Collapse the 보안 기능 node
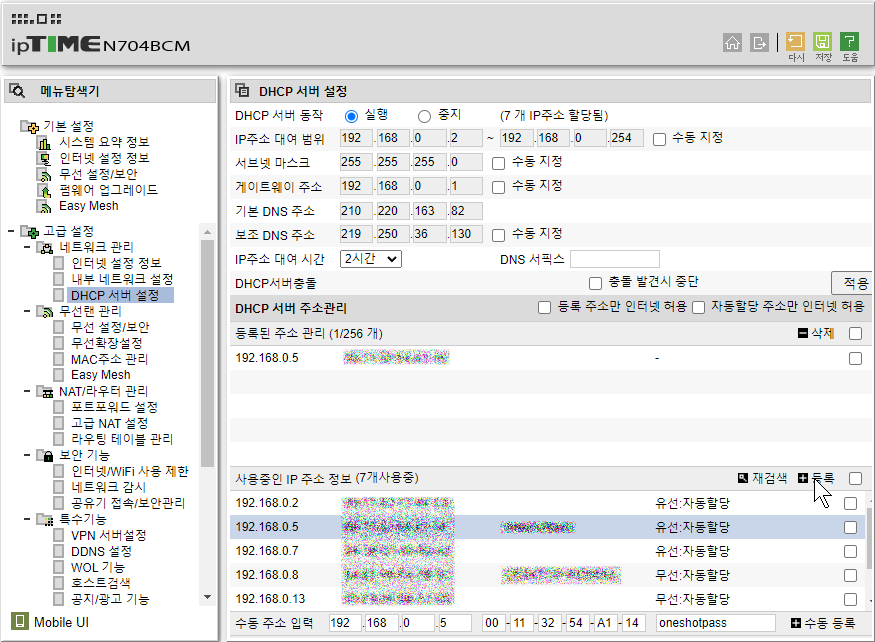The height and width of the screenshot is (642, 875). (x=27, y=455)
